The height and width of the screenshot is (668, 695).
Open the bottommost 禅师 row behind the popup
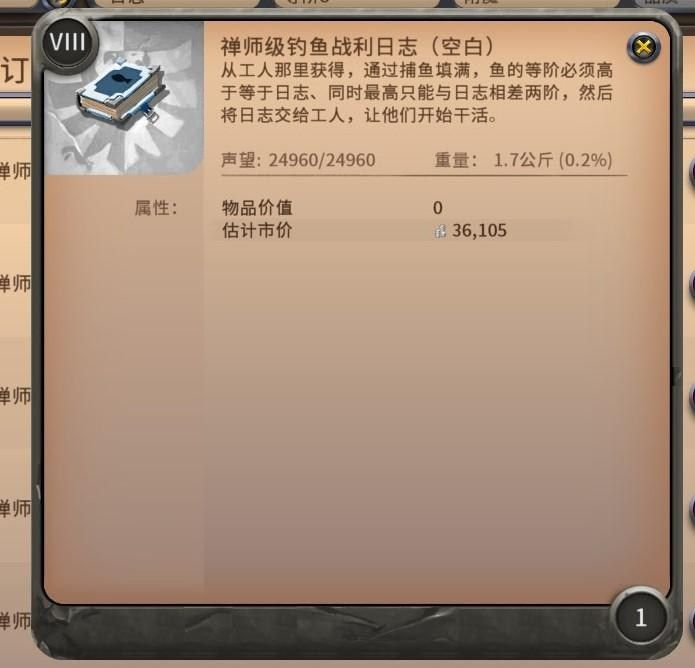16,621
